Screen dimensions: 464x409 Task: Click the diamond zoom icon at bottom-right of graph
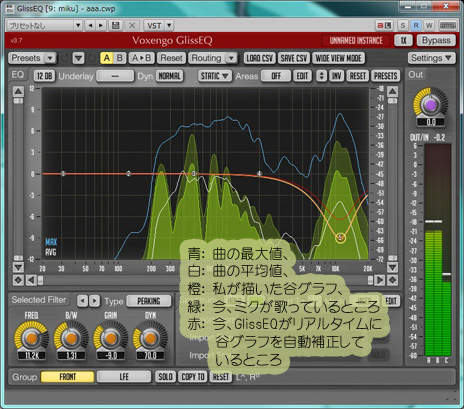[392, 280]
